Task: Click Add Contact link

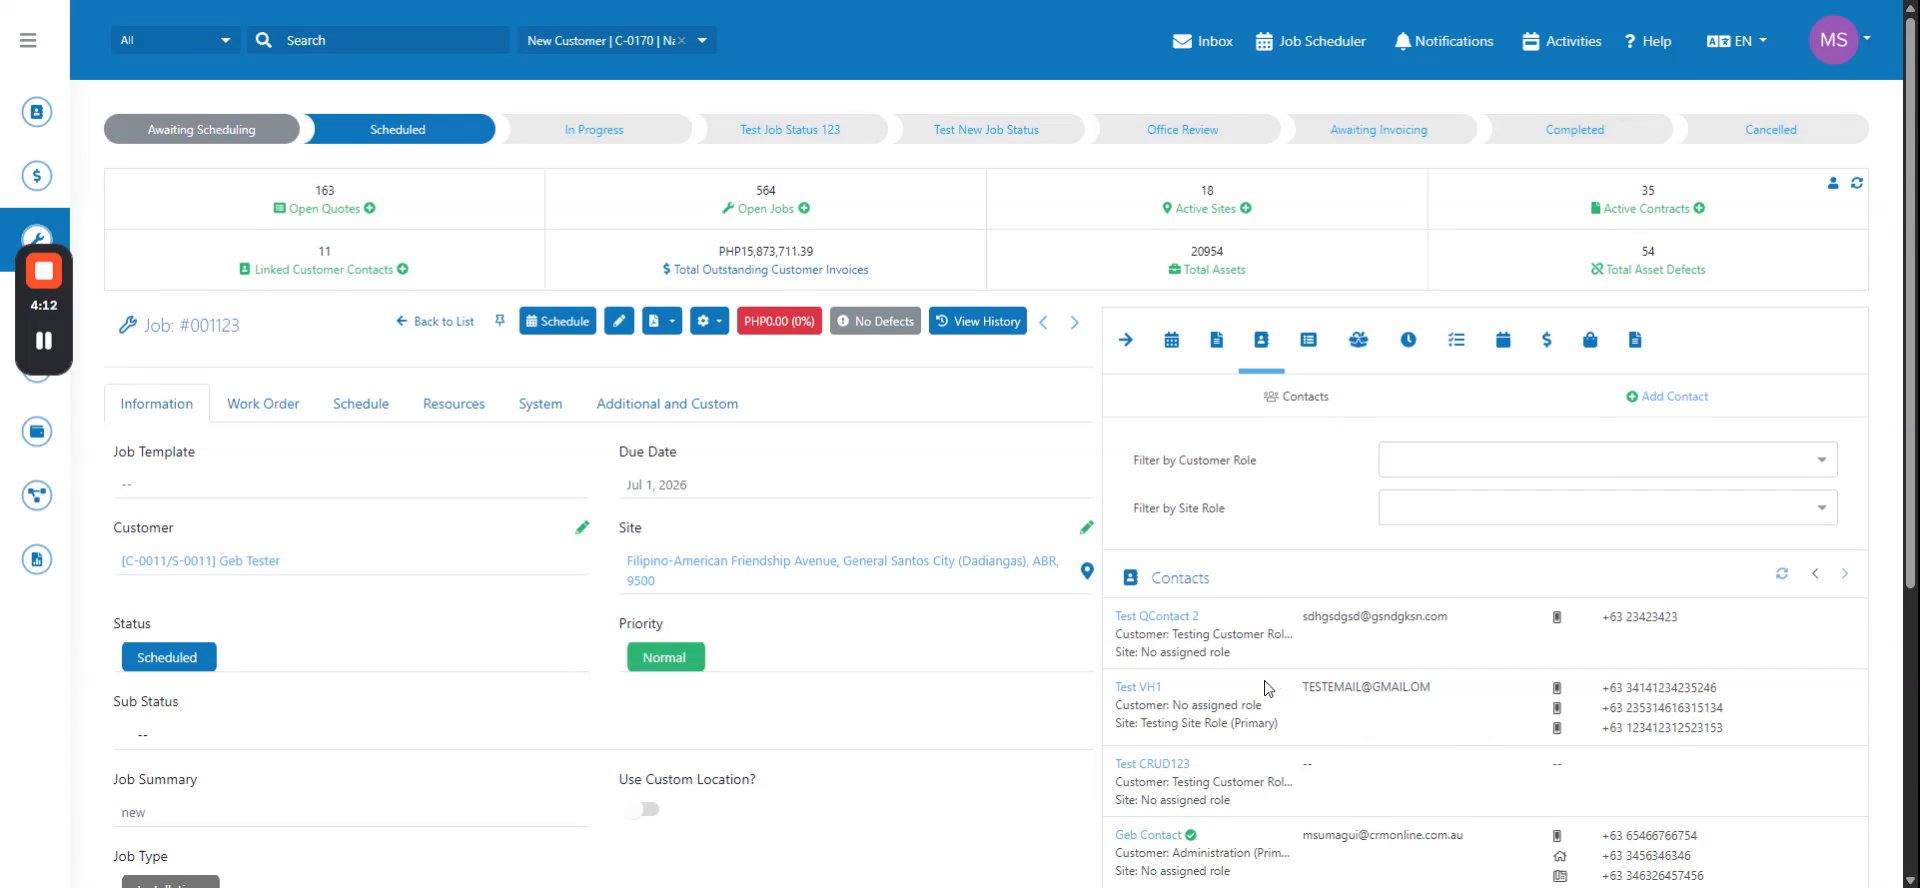Action: click(x=1667, y=396)
